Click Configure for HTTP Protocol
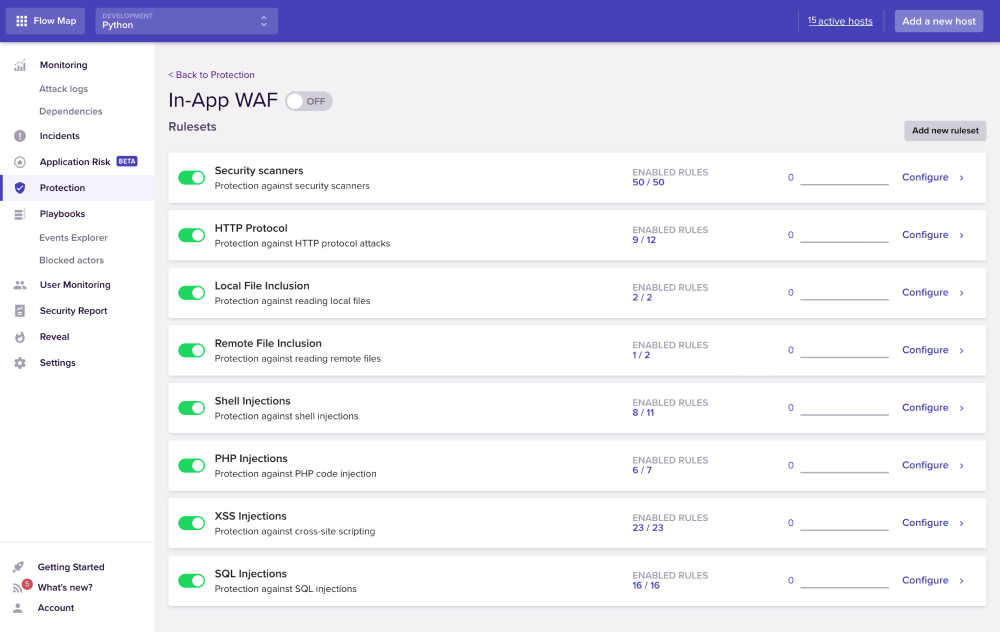The width and height of the screenshot is (1000, 632). (x=925, y=235)
